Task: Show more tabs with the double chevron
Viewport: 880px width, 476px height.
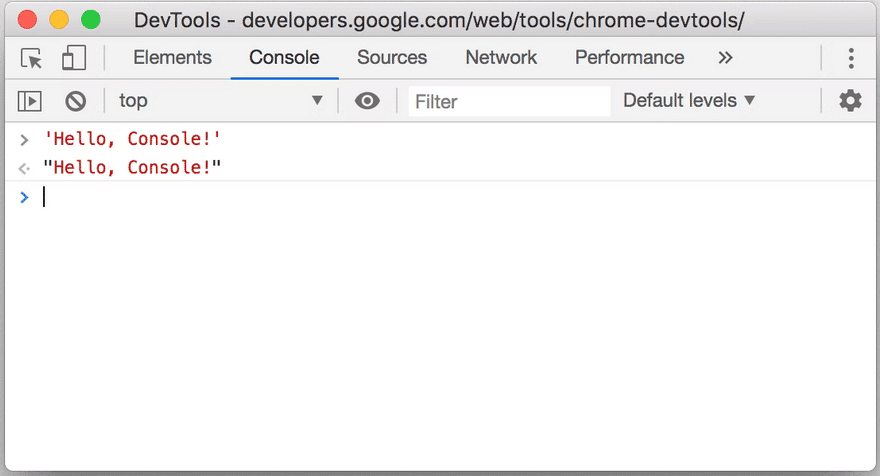Action: coord(726,58)
